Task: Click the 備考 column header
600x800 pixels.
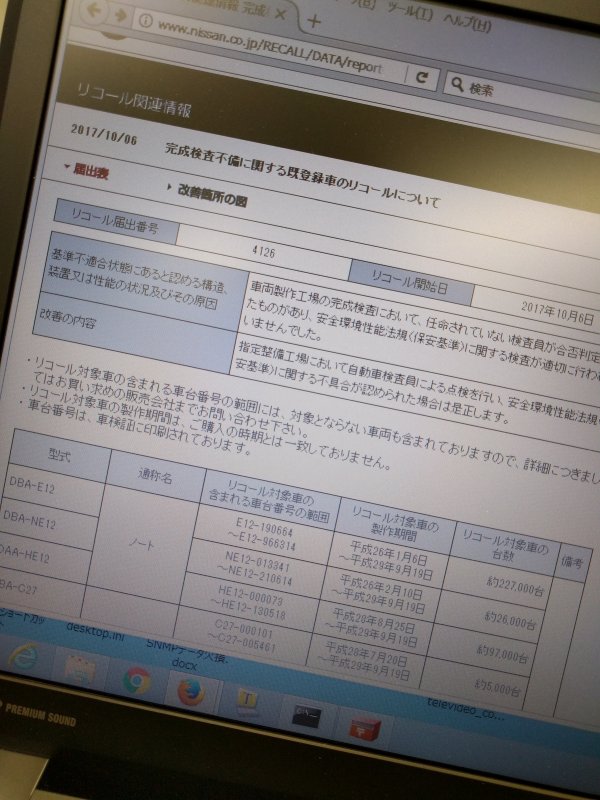Action: point(574,562)
